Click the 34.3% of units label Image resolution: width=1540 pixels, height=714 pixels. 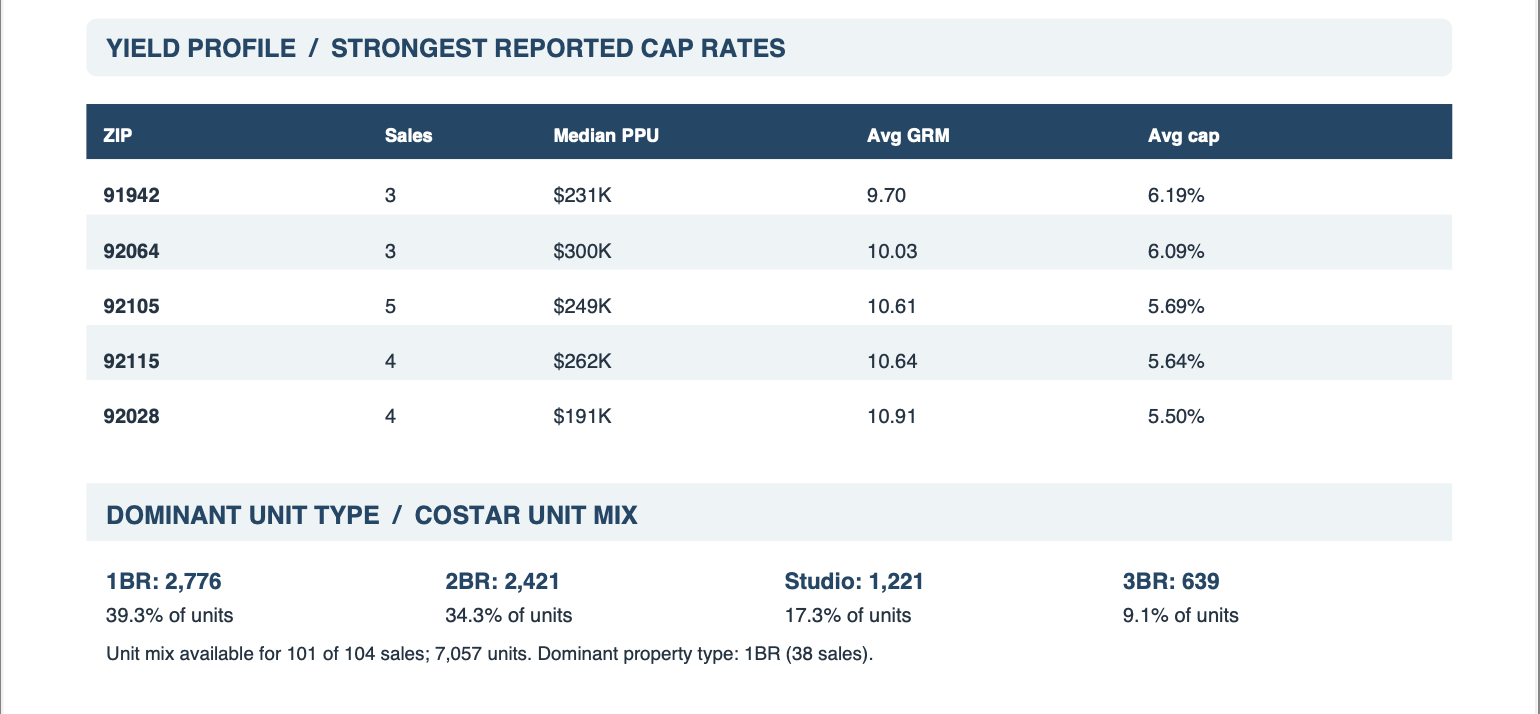click(508, 615)
